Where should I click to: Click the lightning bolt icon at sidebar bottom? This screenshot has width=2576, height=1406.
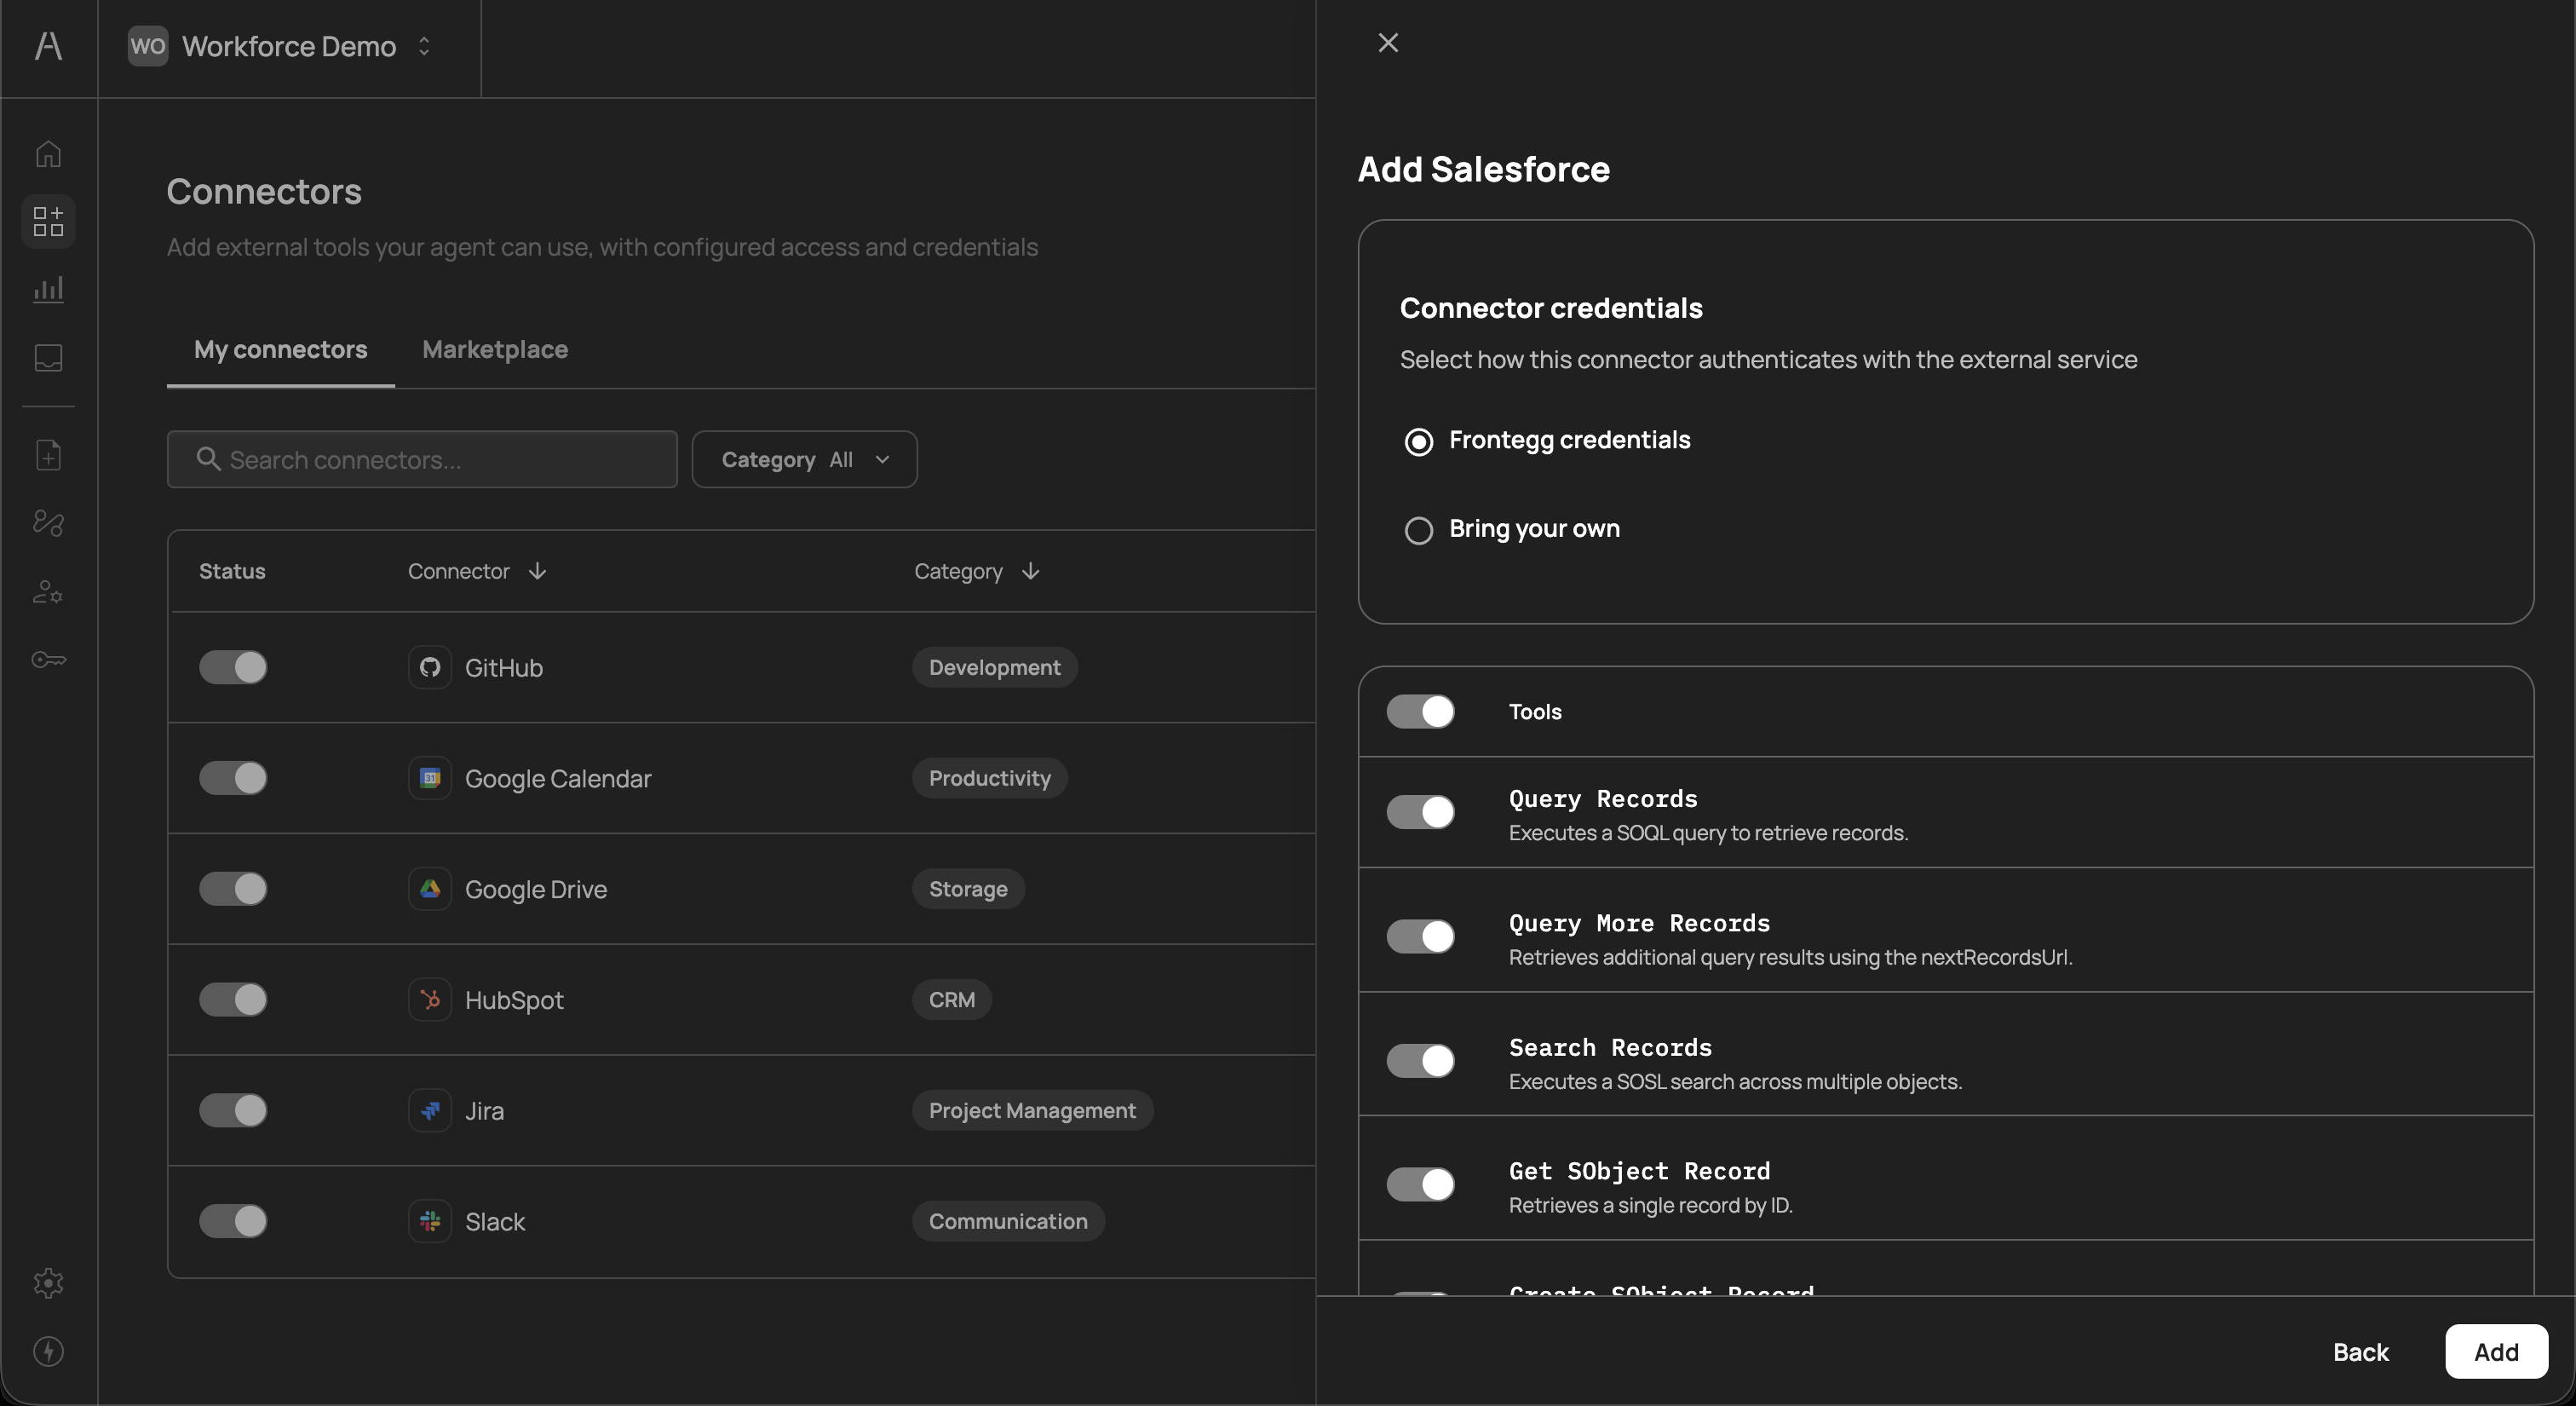click(x=47, y=1352)
